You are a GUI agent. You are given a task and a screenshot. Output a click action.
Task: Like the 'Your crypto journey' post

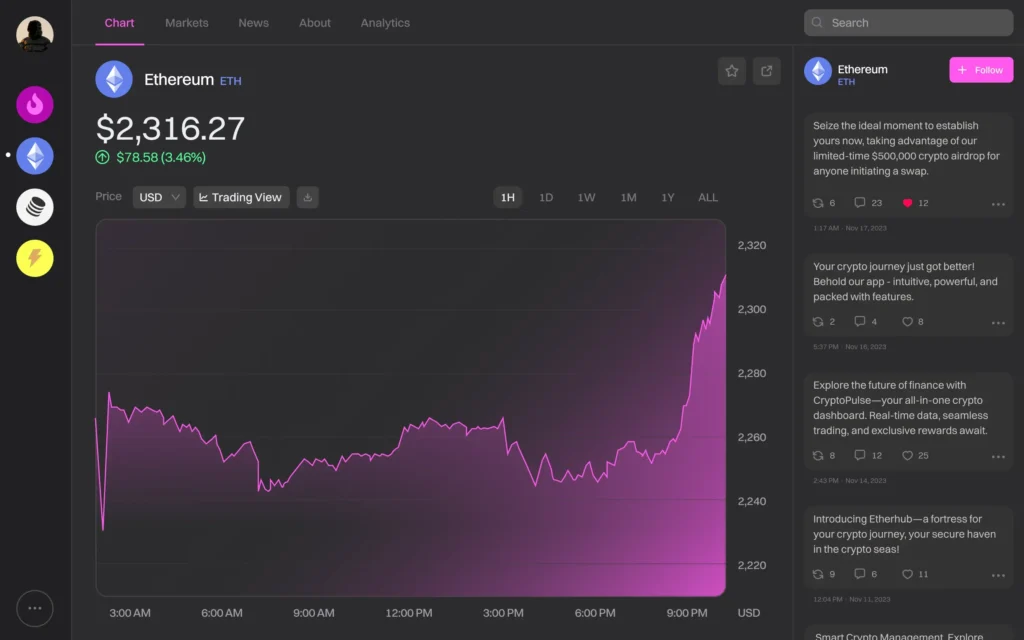pos(907,322)
